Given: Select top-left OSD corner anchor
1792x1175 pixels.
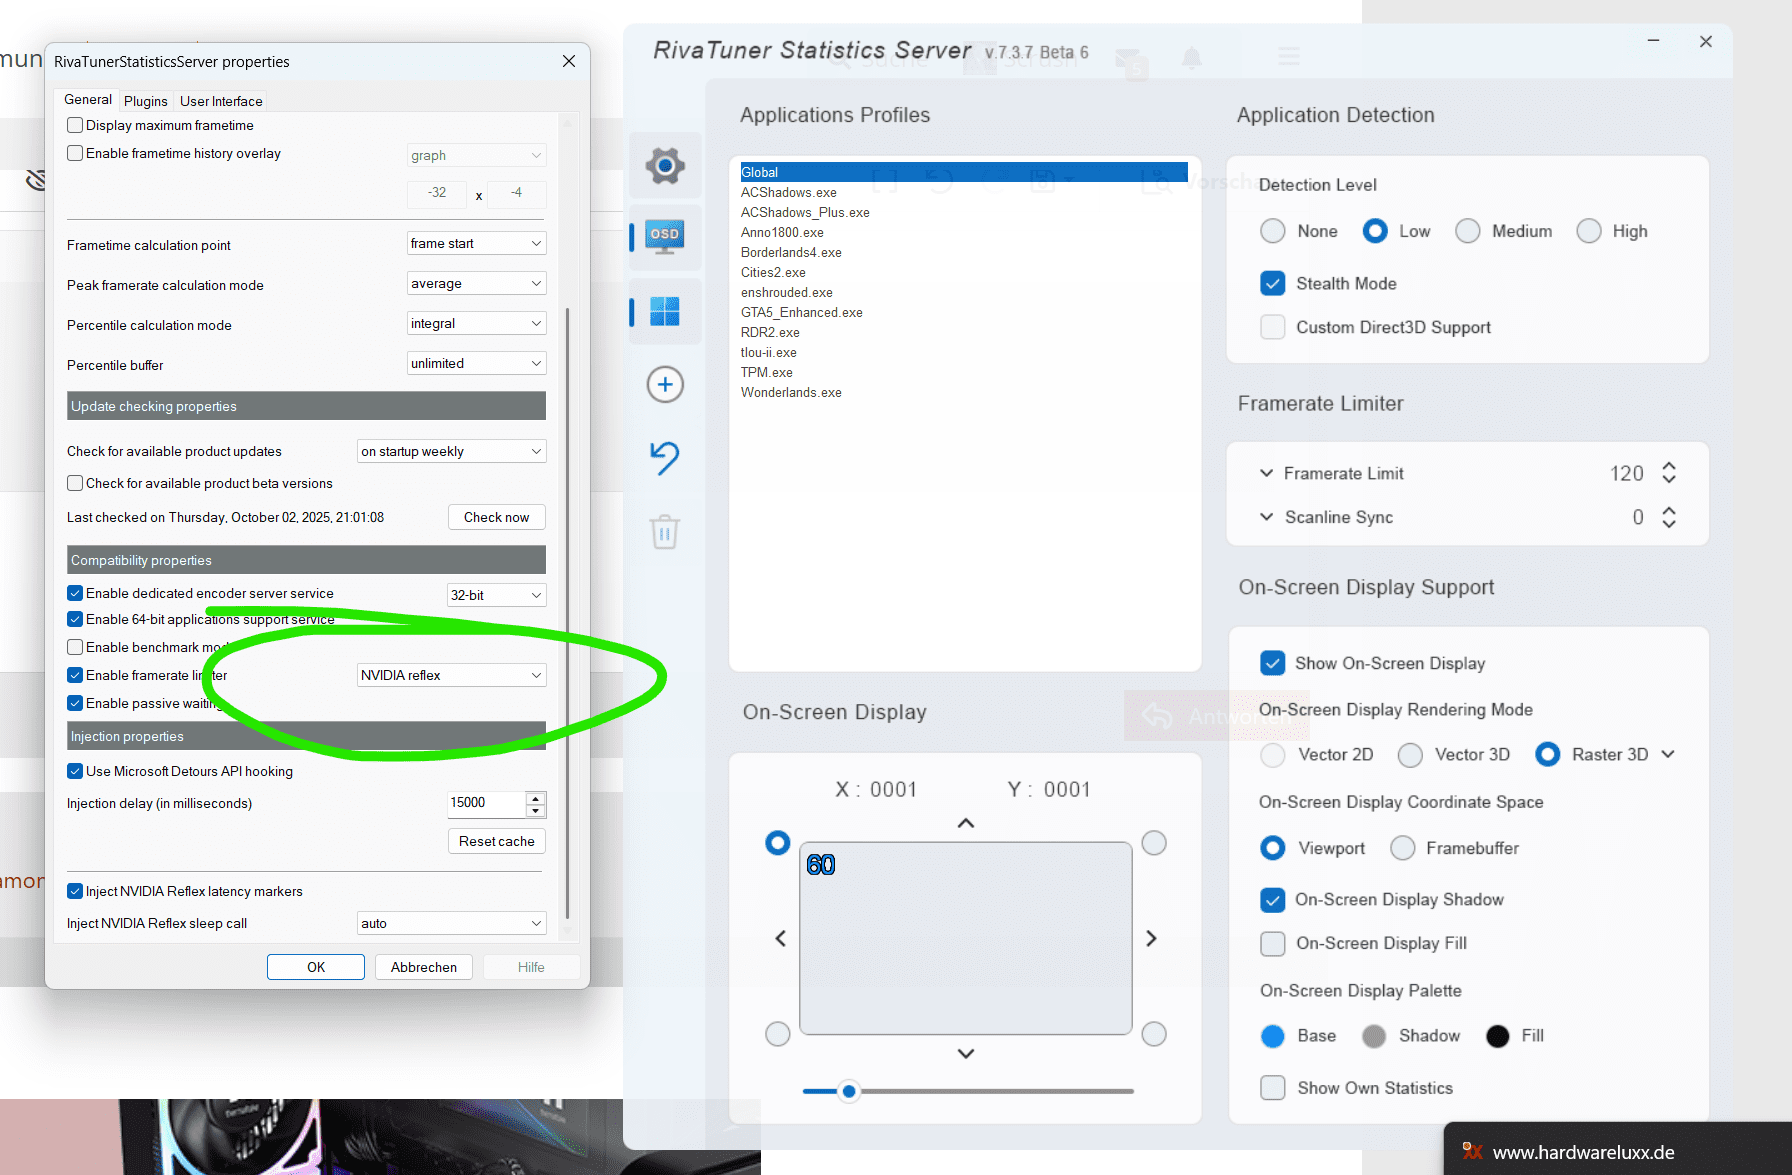Looking at the screenshot, I should click(x=777, y=843).
